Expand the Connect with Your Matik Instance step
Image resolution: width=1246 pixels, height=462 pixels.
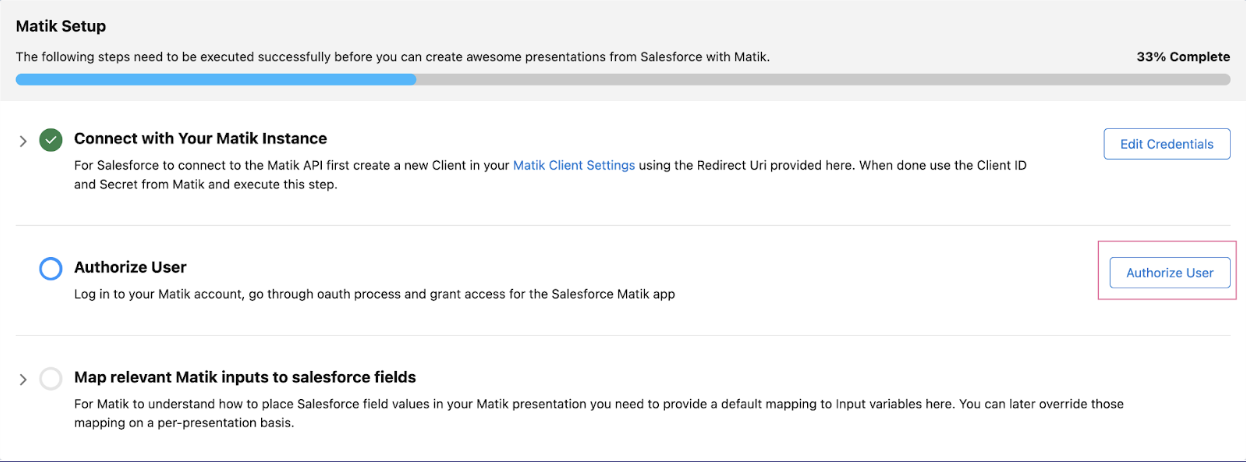(23, 141)
